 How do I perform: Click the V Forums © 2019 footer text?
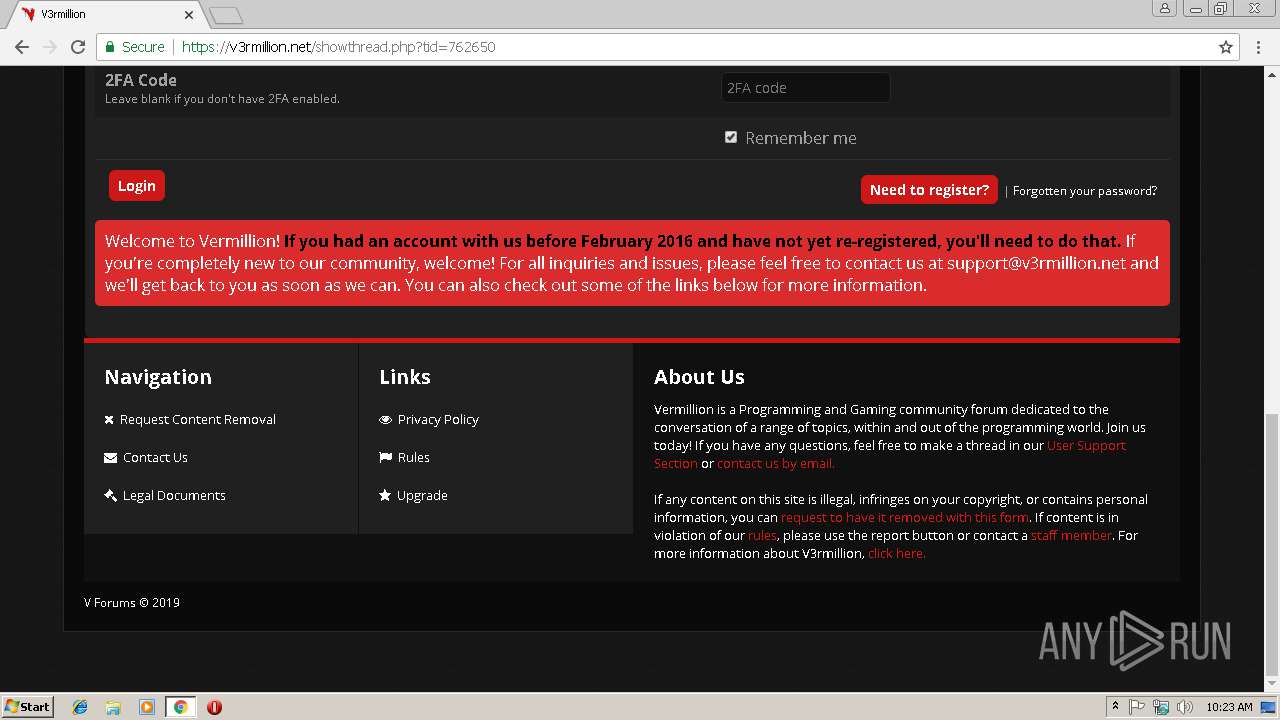click(x=132, y=603)
